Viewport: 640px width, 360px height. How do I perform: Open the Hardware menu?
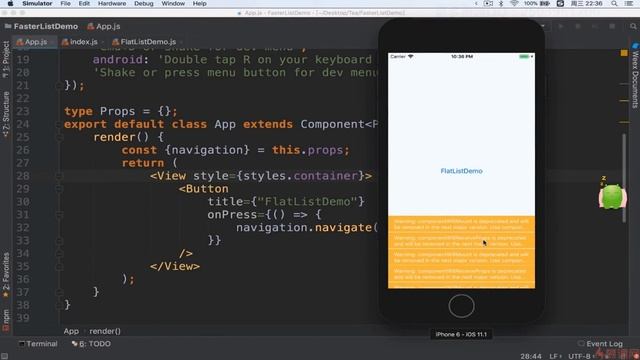pyautogui.click(x=112, y=3)
